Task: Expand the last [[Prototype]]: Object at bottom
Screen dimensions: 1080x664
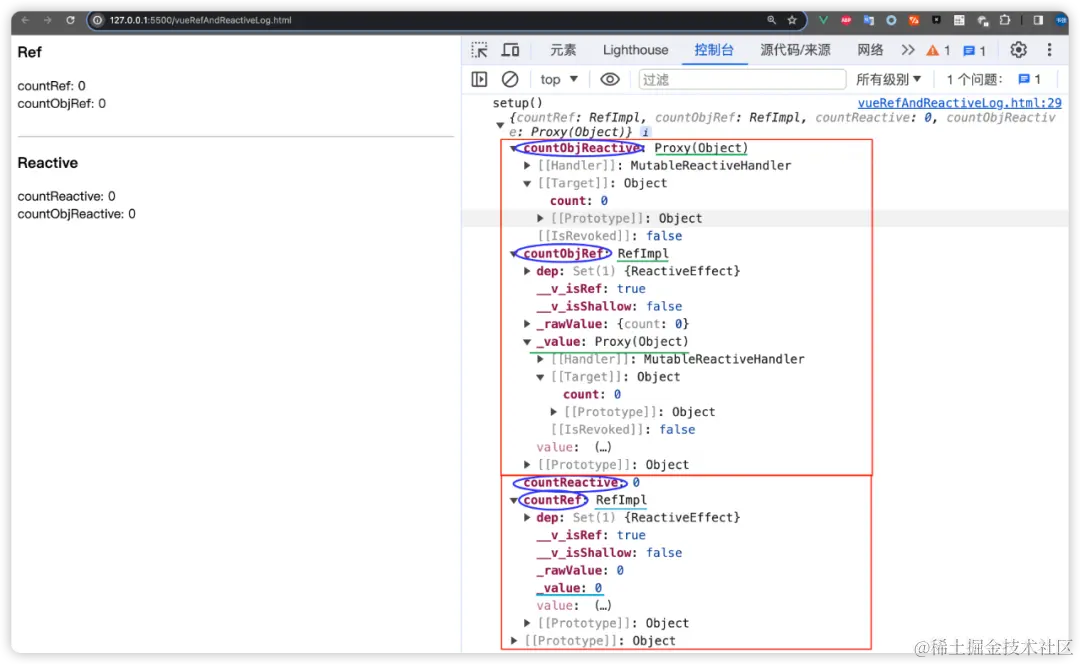Action: [513, 641]
